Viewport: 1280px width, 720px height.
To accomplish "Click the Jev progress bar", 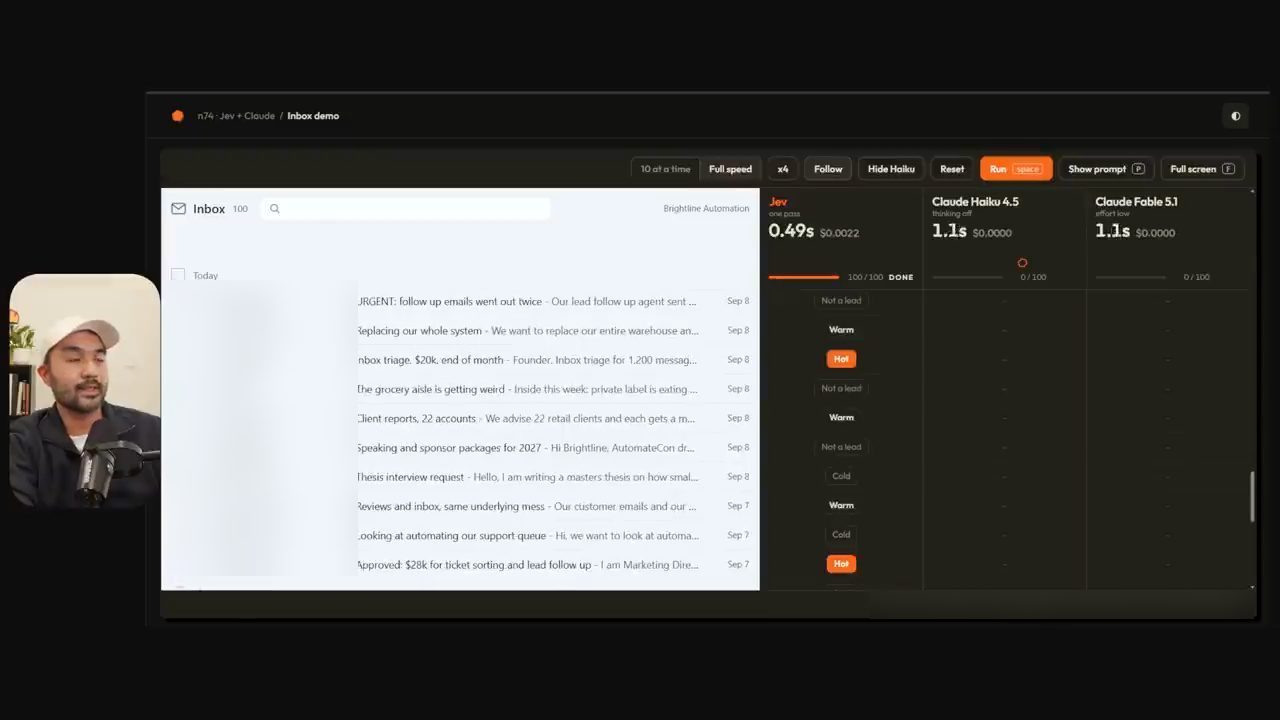I will pyautogui.click(x=804, y=277).
